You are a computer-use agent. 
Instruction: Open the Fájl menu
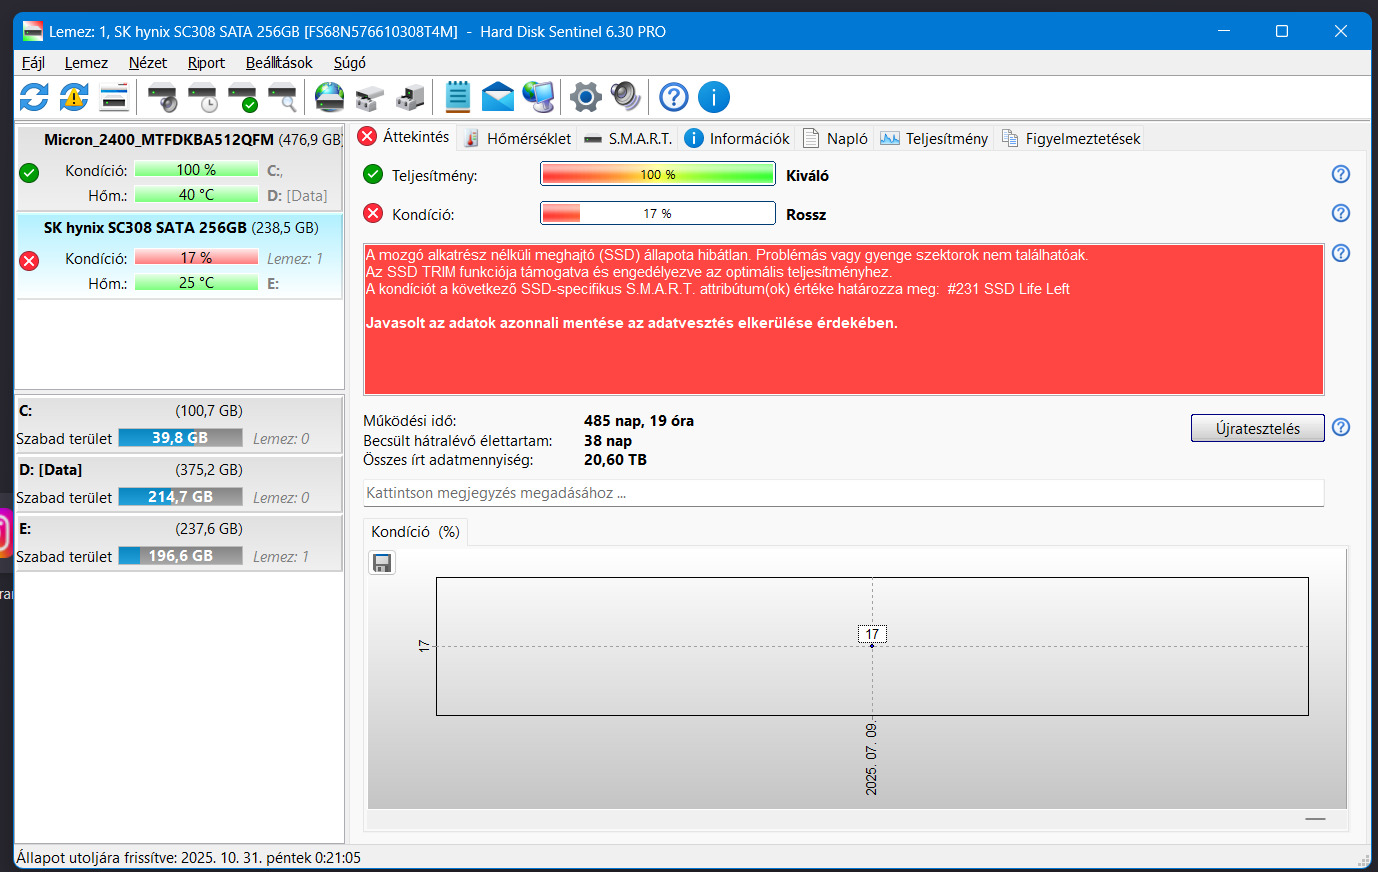pos(33,62)
